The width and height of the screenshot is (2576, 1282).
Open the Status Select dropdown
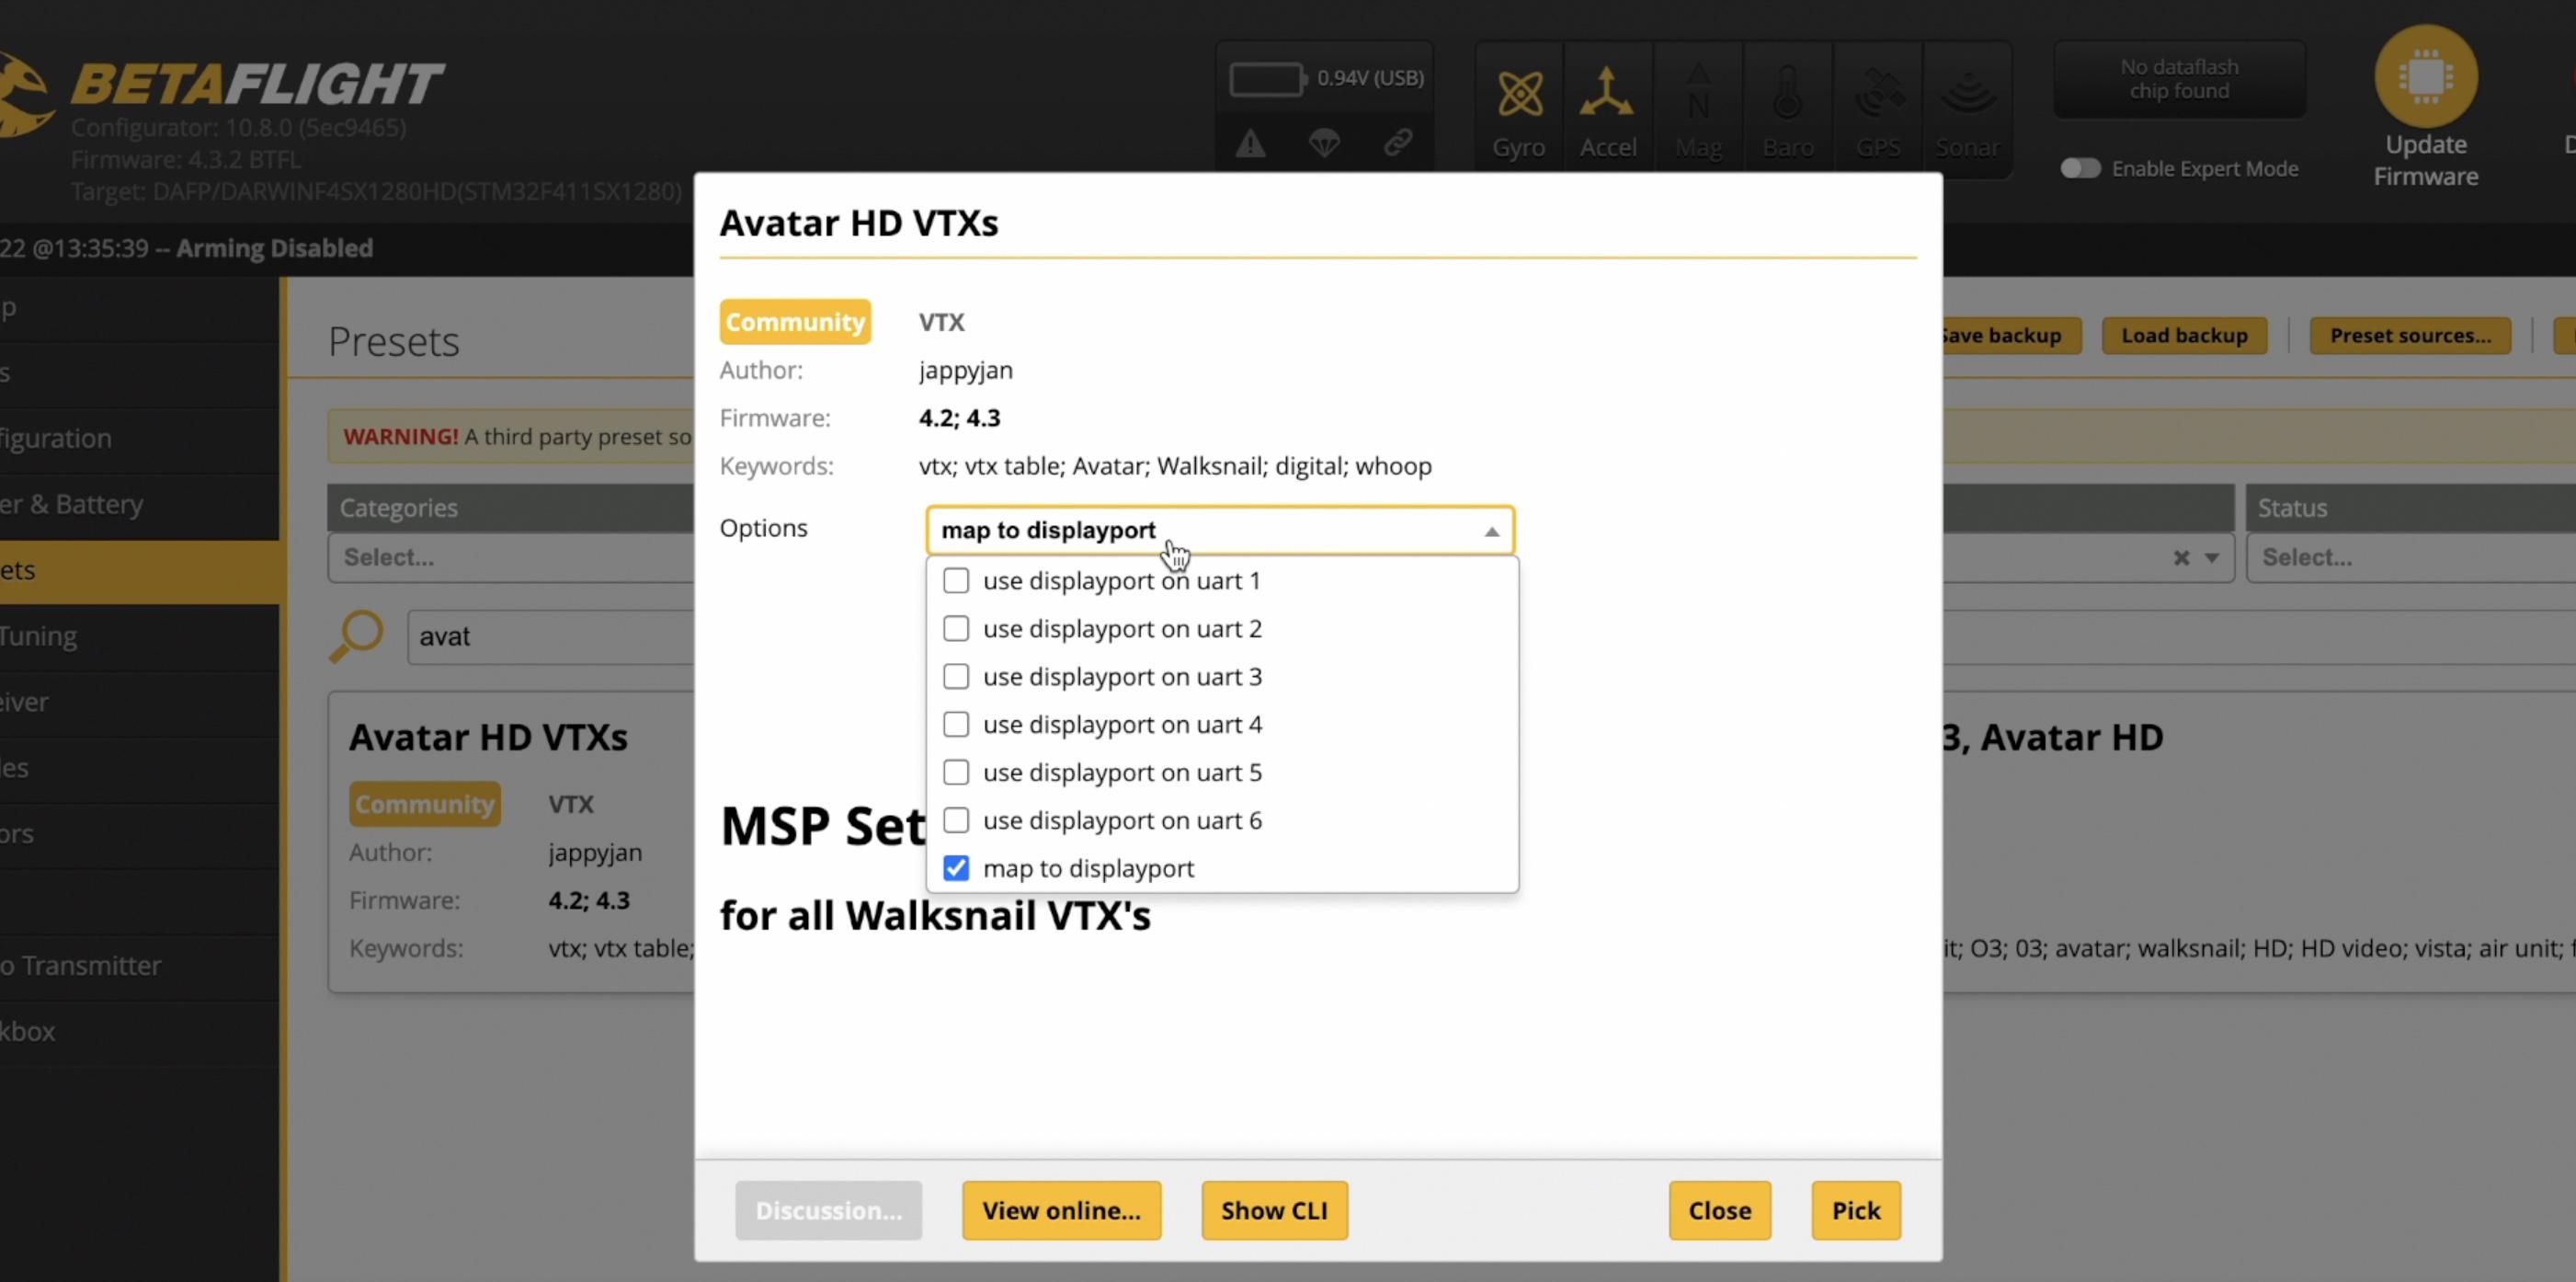click(2410, 558)
